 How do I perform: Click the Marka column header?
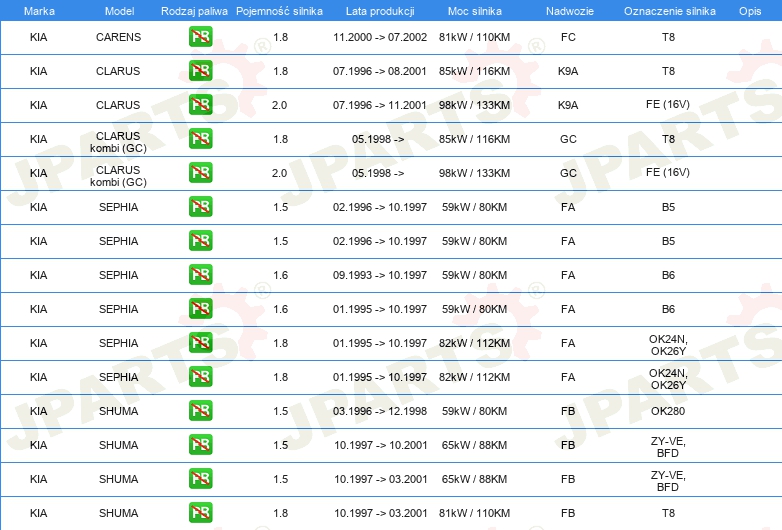click(x=39, y=11)
